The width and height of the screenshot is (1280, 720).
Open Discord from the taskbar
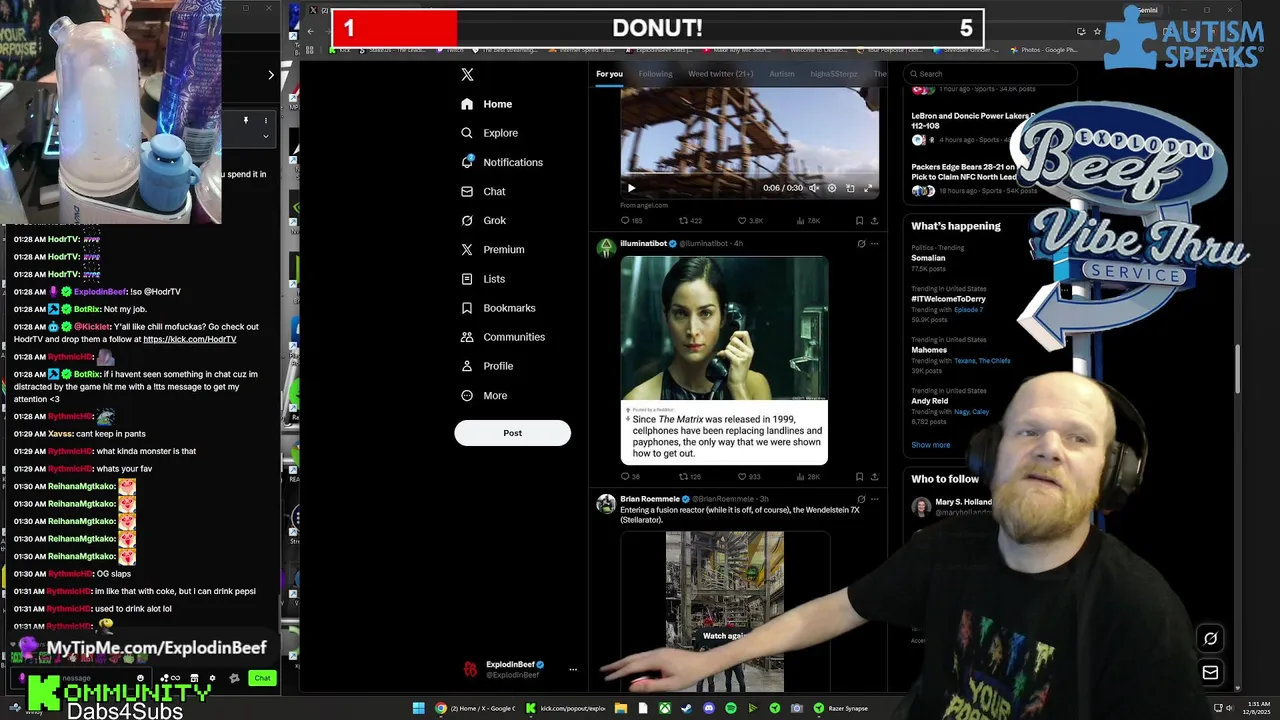(709, 708)
